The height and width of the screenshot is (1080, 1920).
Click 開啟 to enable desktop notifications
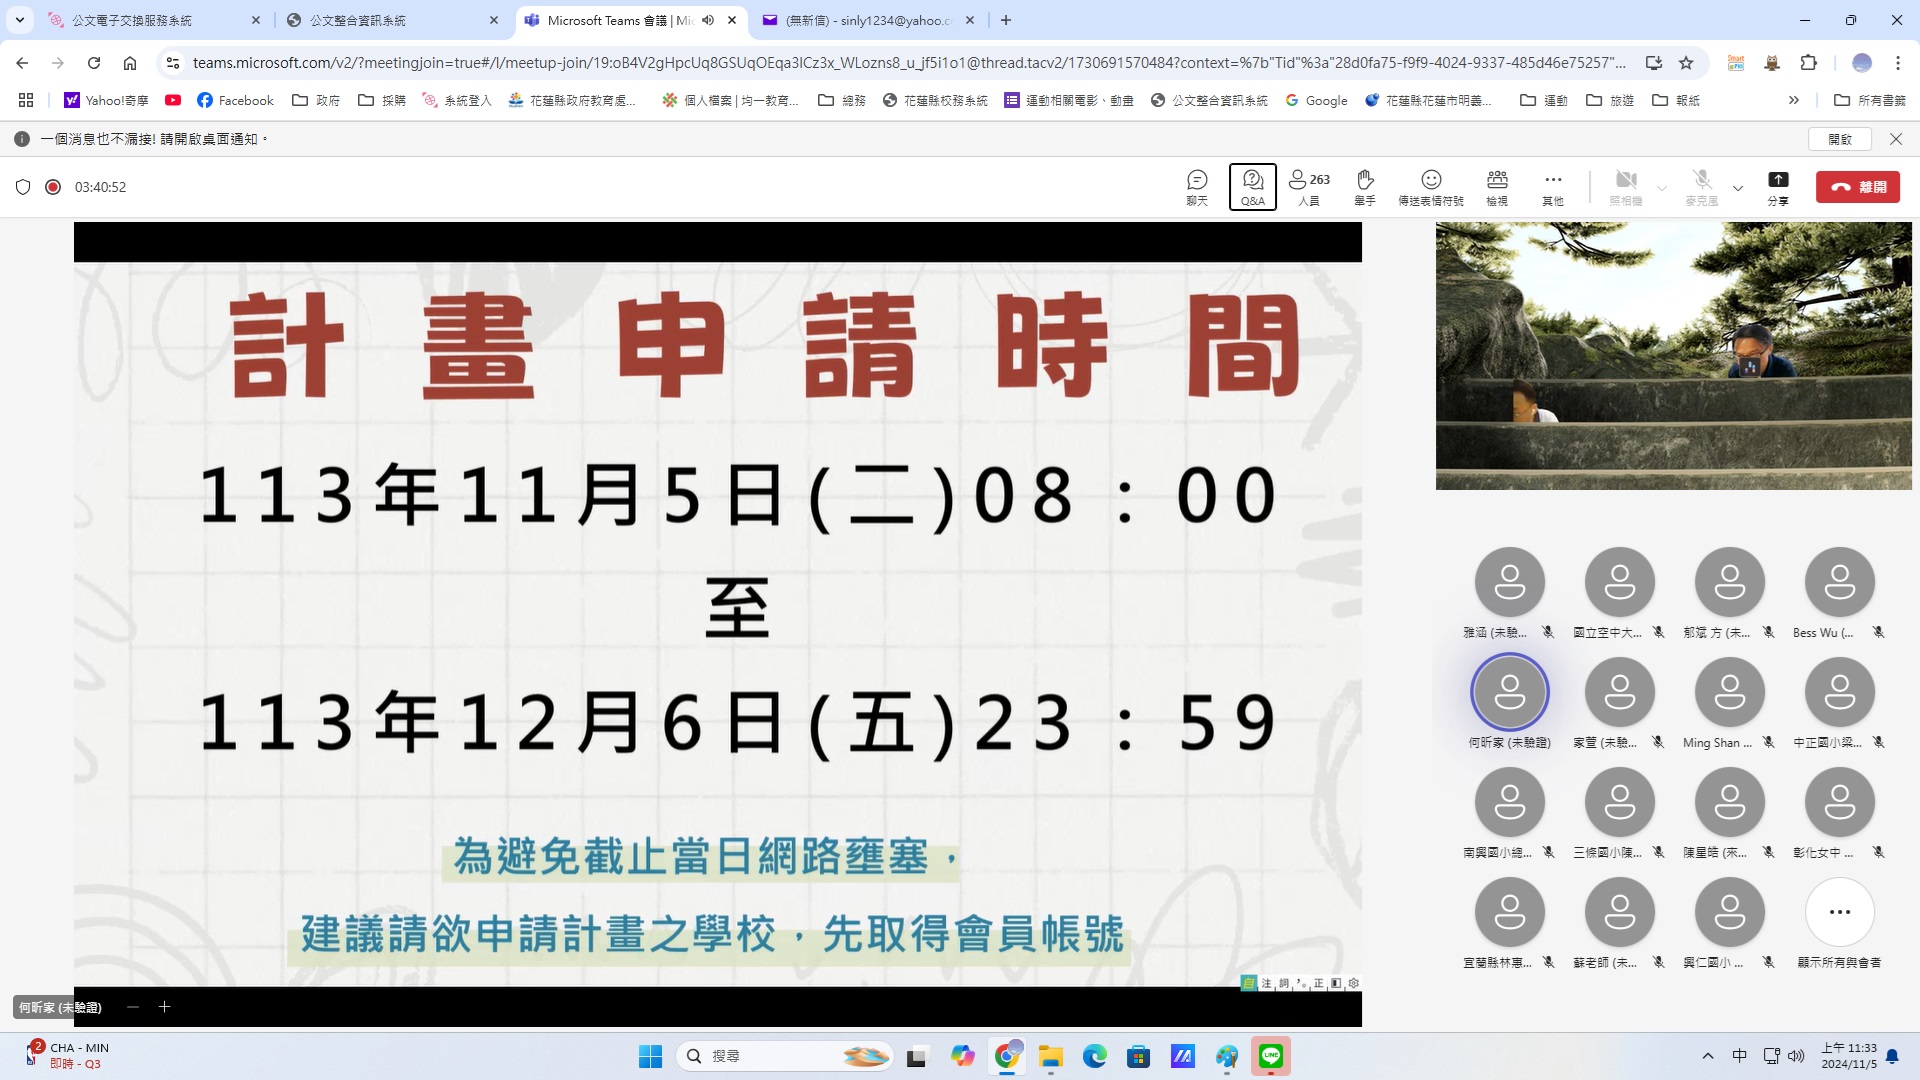(1839, 139)
